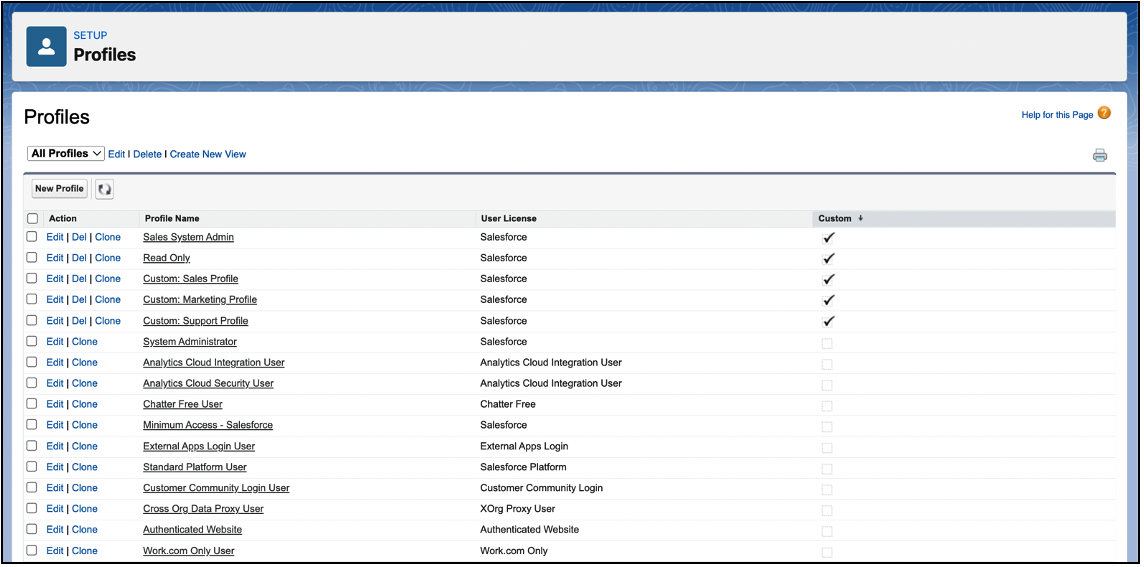The height and width of the screenshot is (567, 1144).
Task: Sort by Custom column header
Action: pos(835,218)
